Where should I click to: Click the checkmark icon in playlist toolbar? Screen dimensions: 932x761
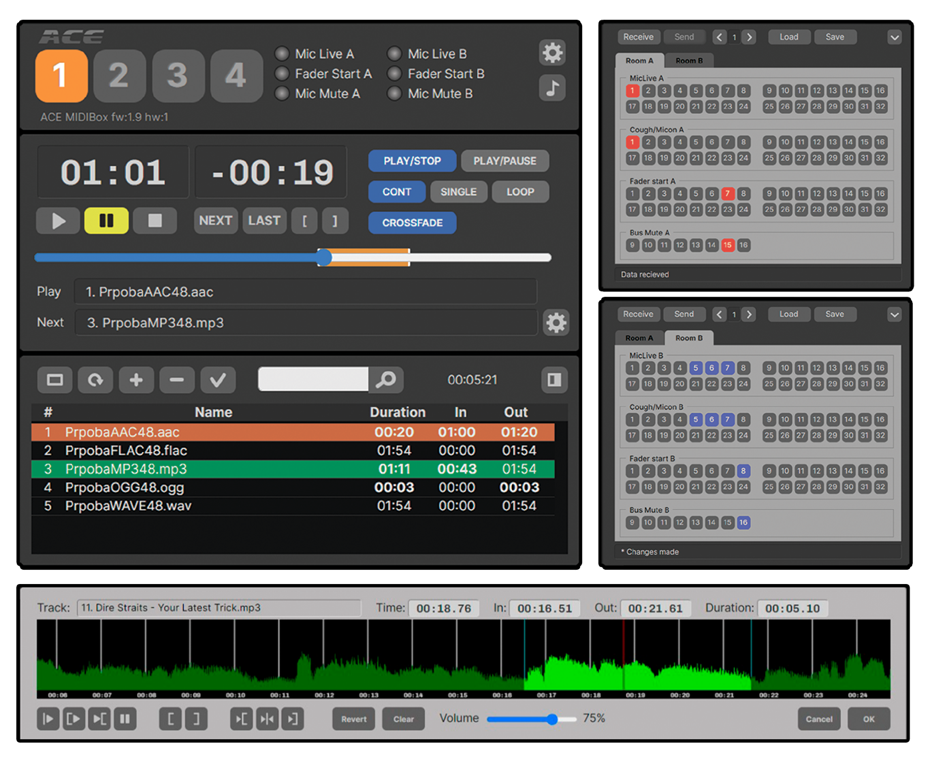point(218,380)
